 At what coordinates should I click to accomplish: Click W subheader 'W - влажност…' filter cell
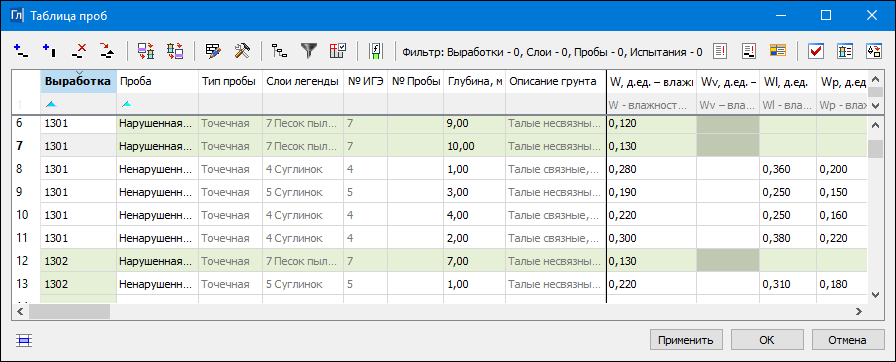(x=651, y=105)
